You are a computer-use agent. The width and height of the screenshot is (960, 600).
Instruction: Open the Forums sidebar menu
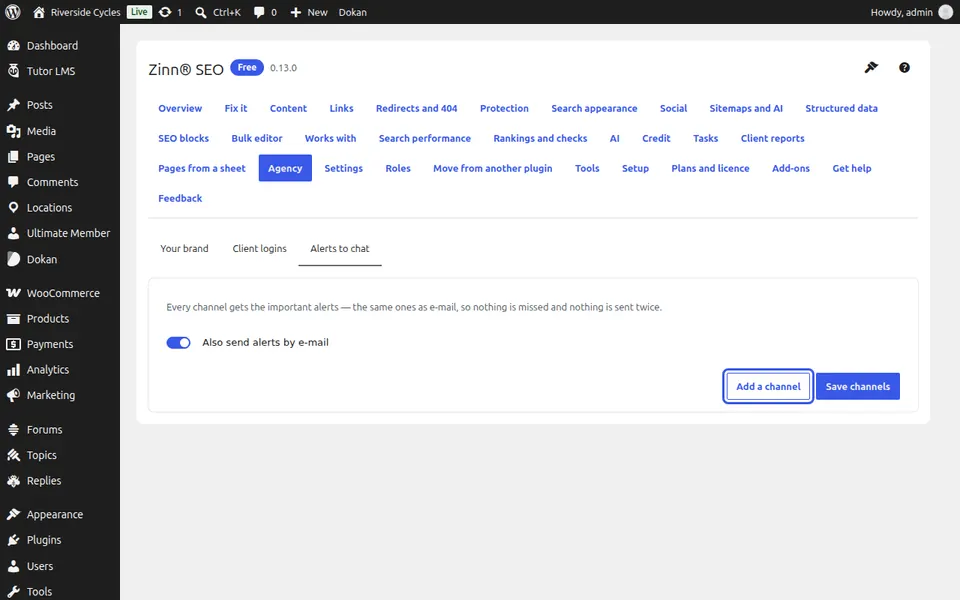tap(60, 430)
